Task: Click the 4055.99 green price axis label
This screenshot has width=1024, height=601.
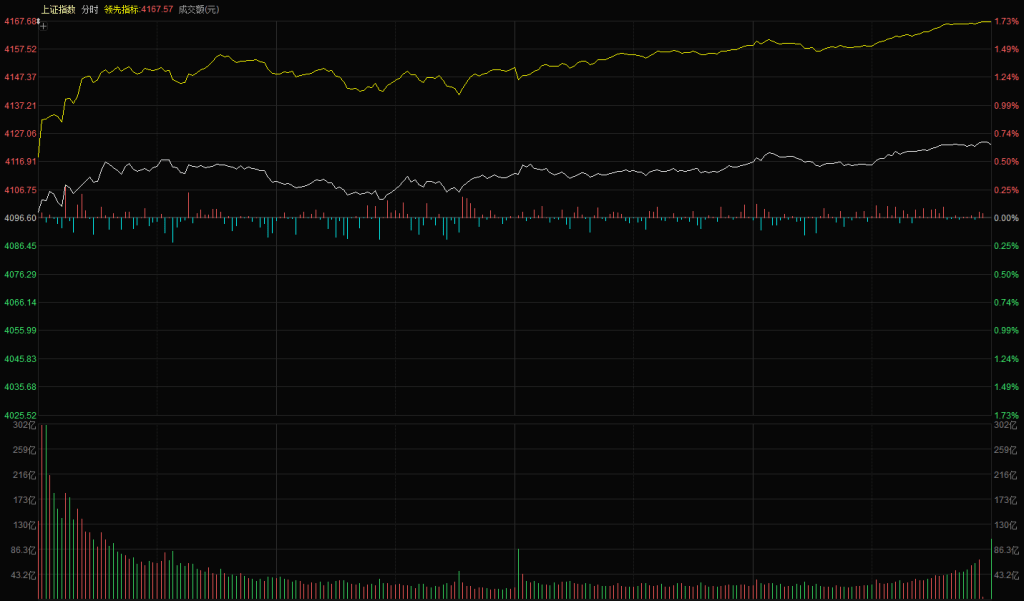Action: point(20,330)
